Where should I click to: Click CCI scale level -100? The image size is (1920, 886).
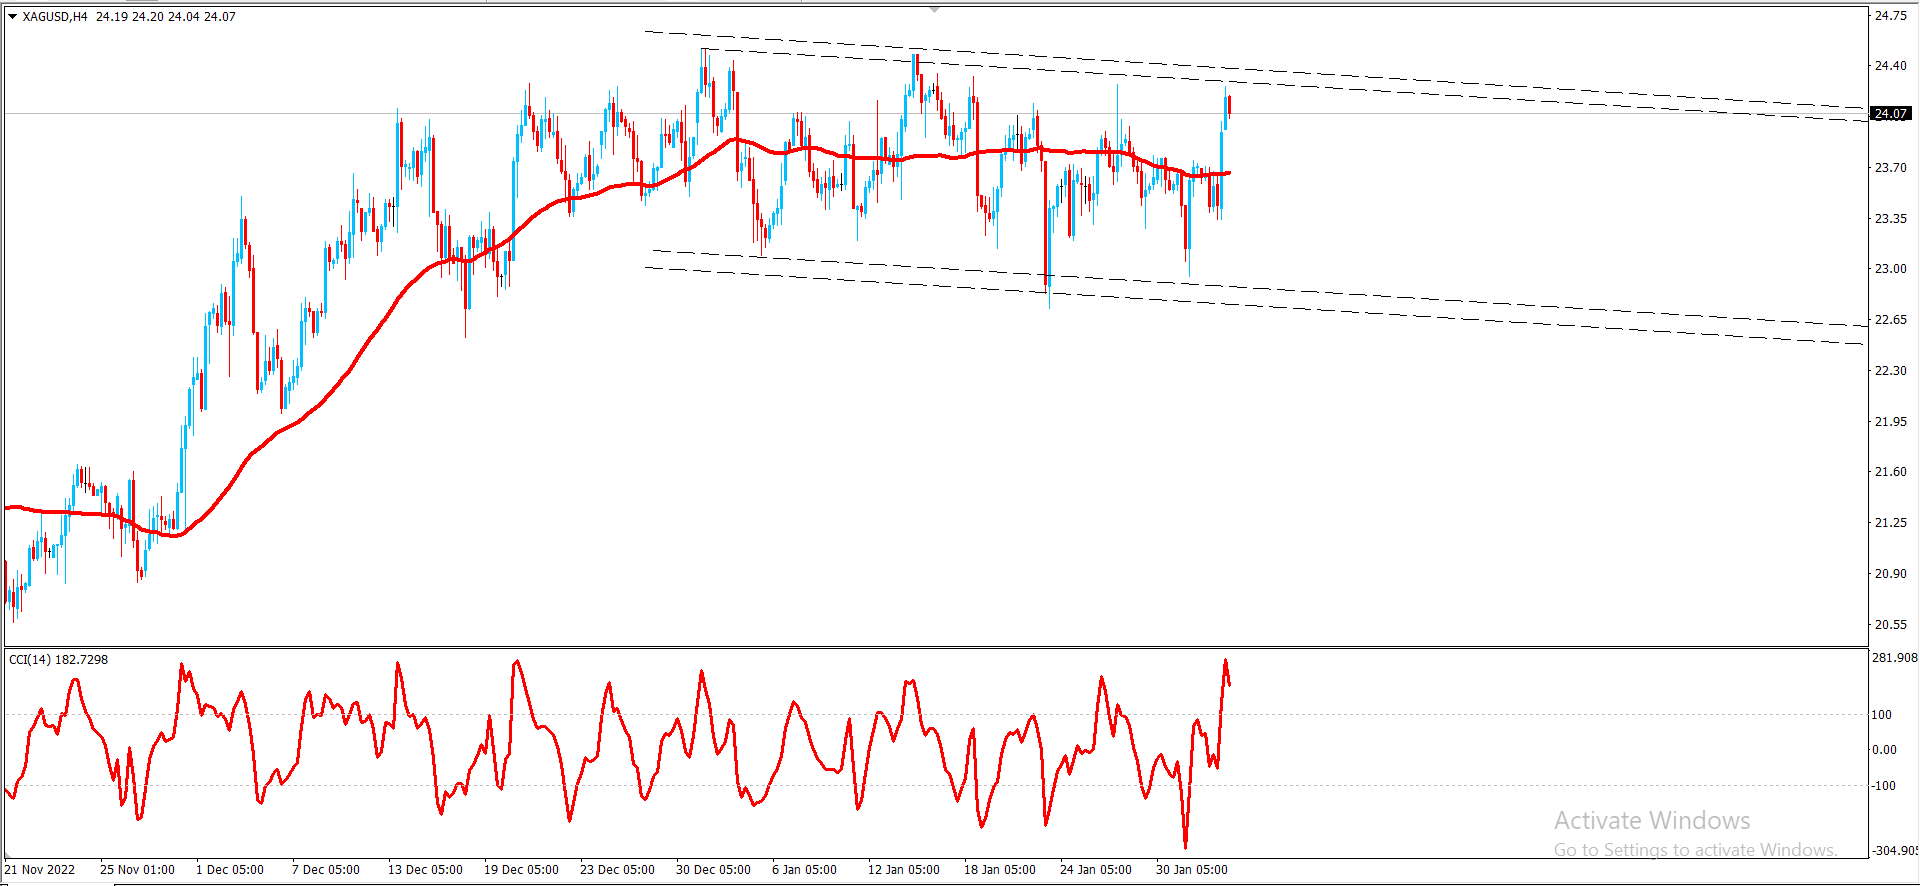[x=1883, y=786]
